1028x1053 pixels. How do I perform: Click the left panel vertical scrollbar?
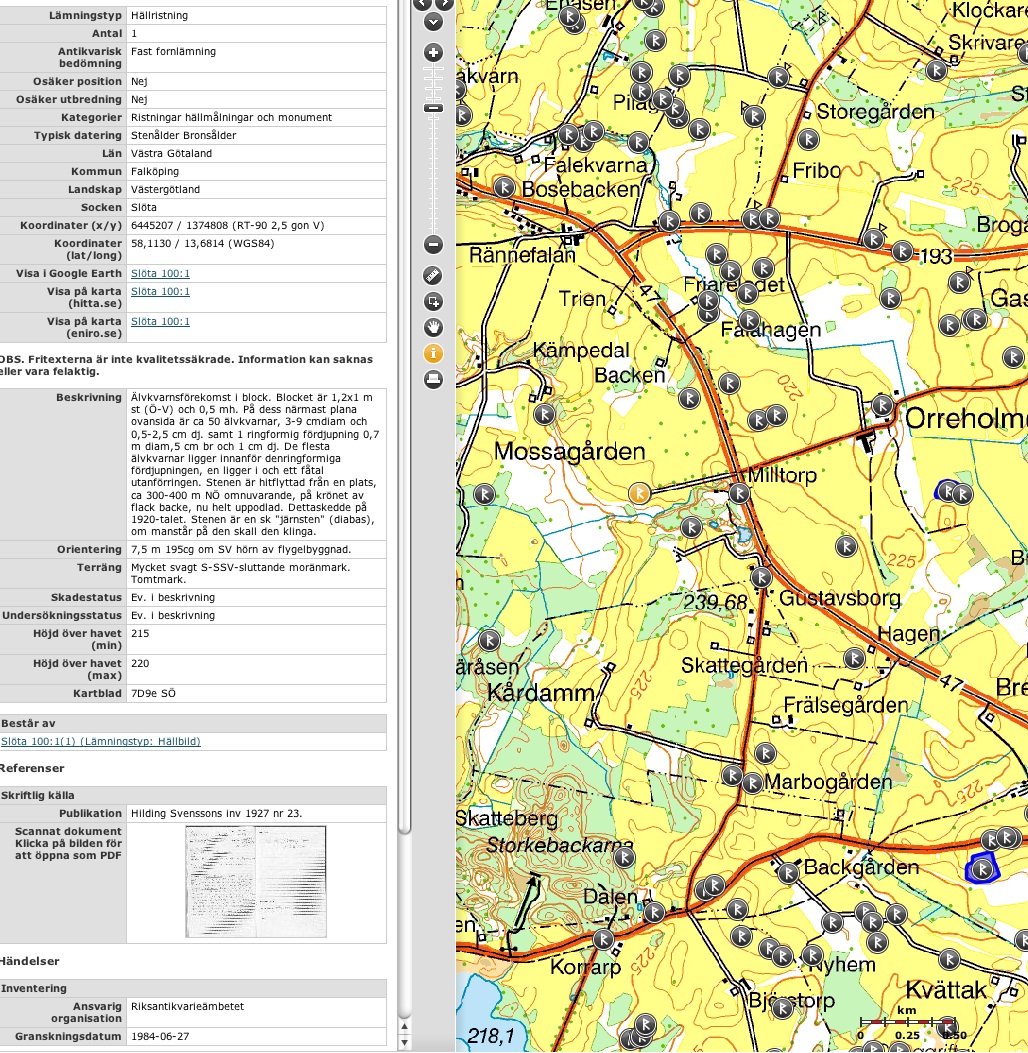coord(405,400)
